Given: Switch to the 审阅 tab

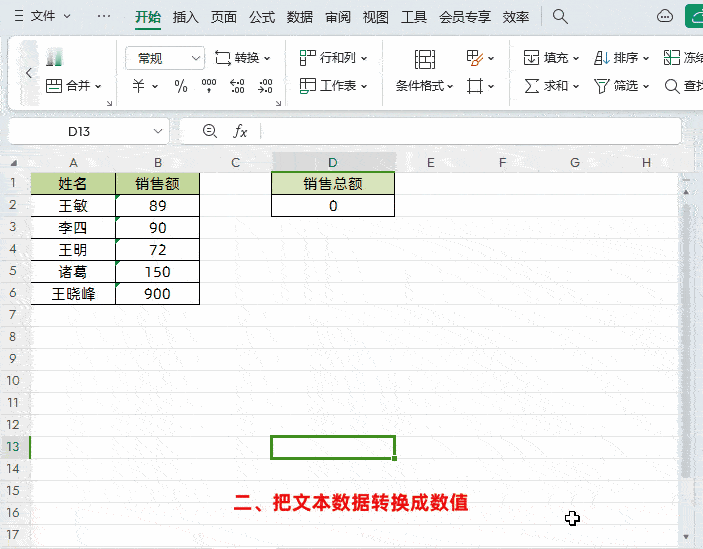Looking at the screenshot, I should click(x=338, y=17).
